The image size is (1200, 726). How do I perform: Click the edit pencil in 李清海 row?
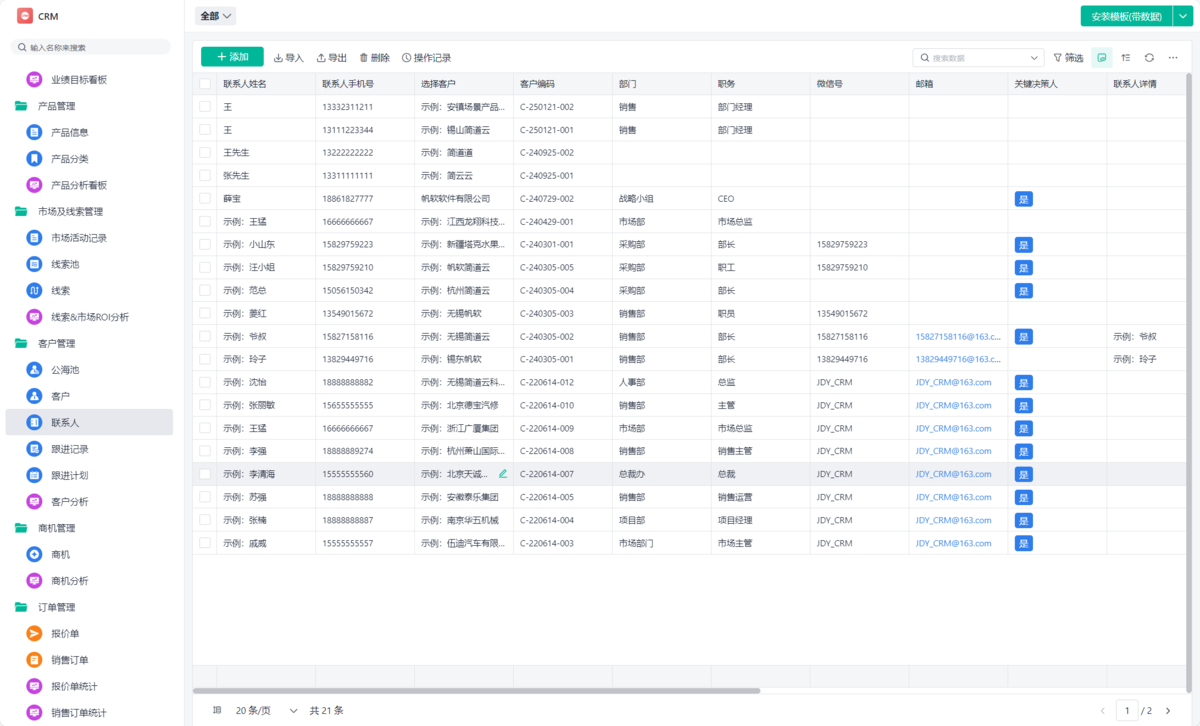503,474
